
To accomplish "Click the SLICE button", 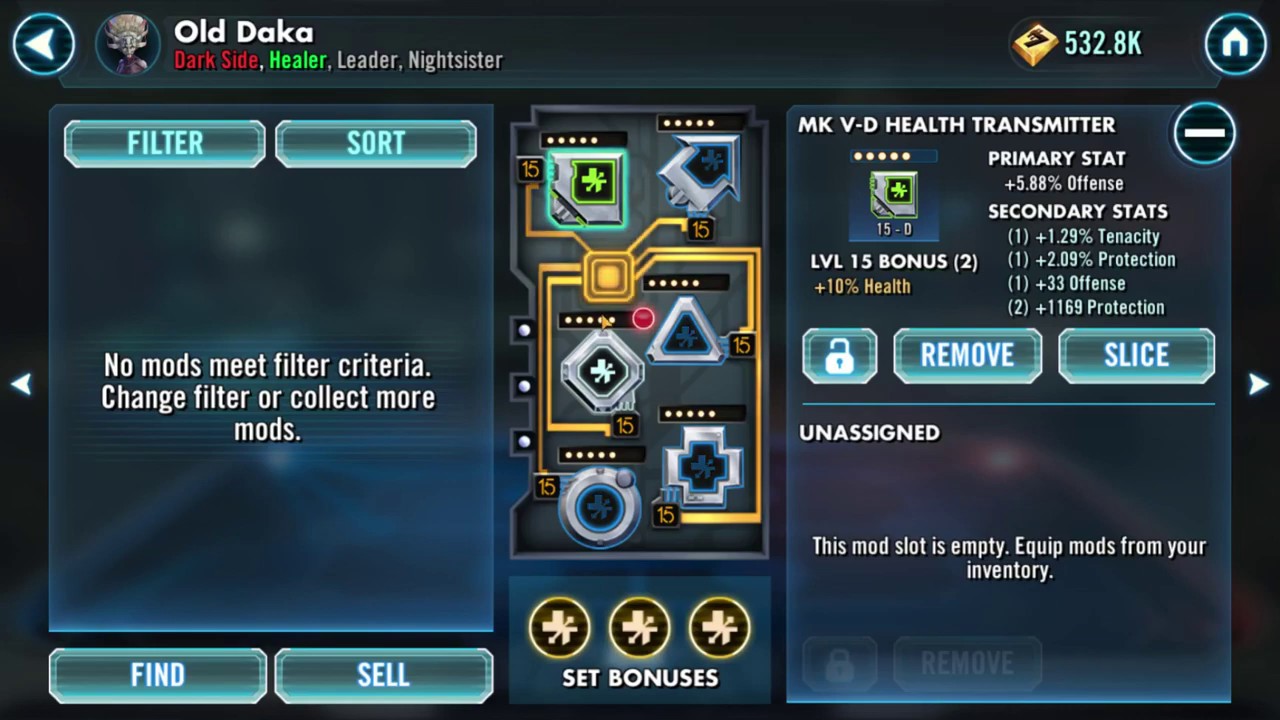I will (1136, 355).
